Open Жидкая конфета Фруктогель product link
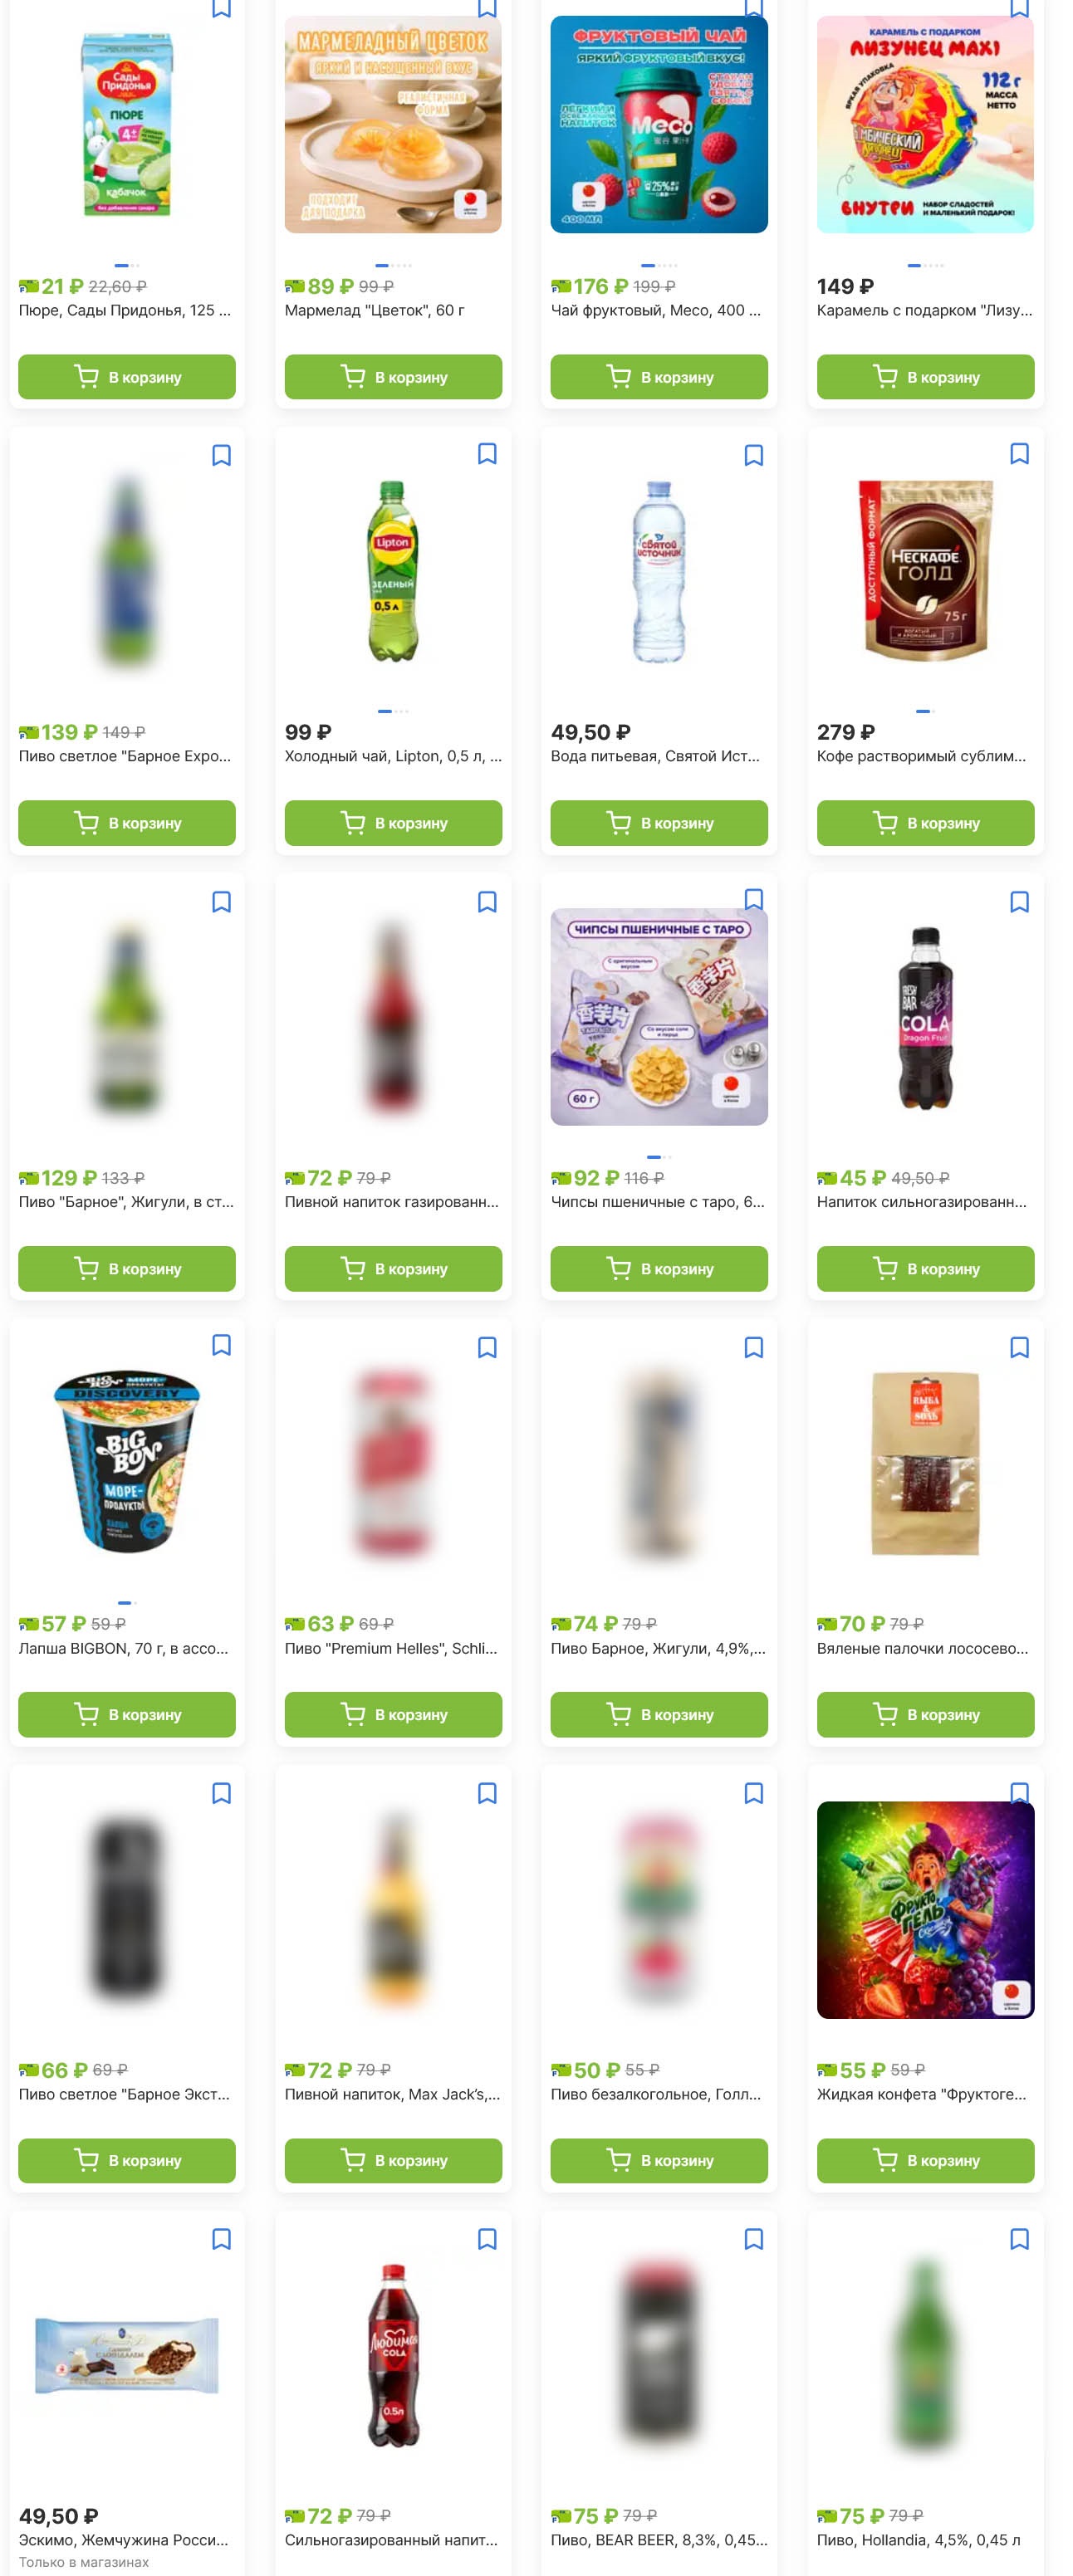 (x=921, y=2094)
